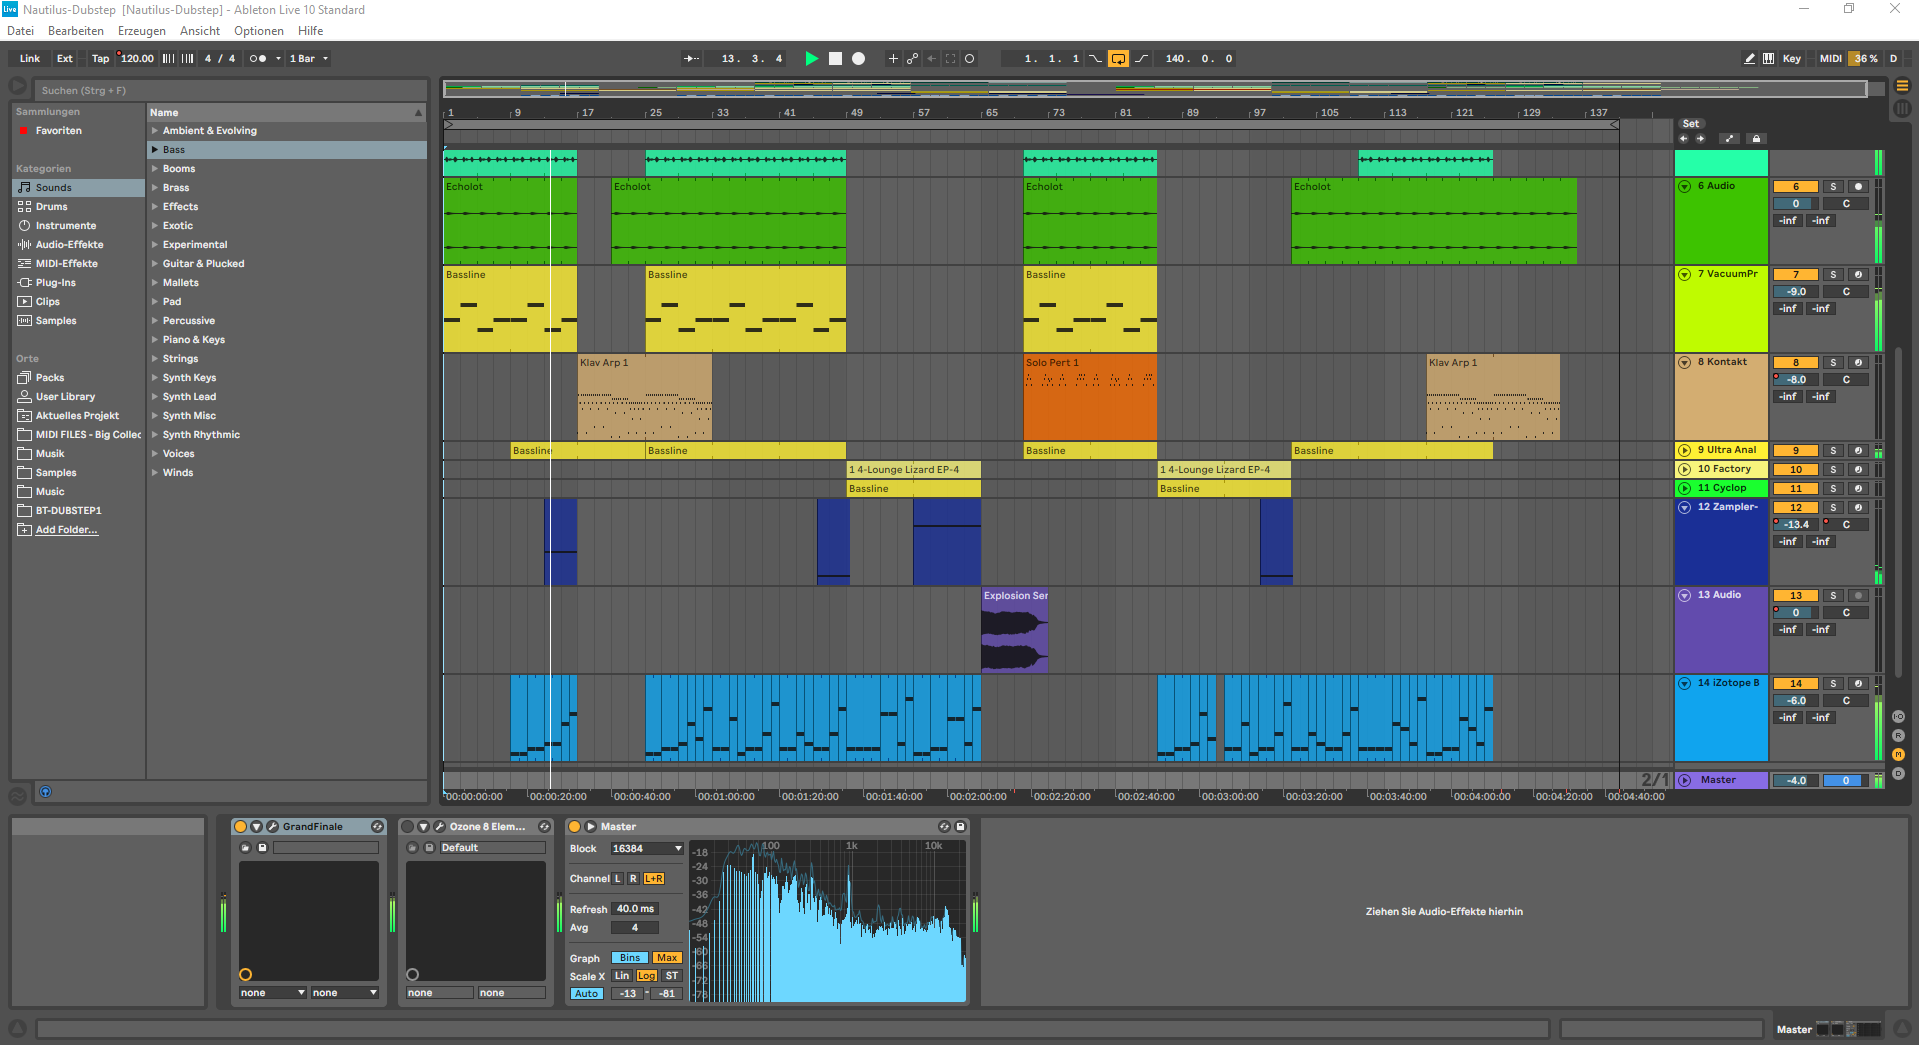The width and height of the screenshot is (1919, 1045).
Task: Open the metronome settings dropdown arrow
Action: click(278, 59)
